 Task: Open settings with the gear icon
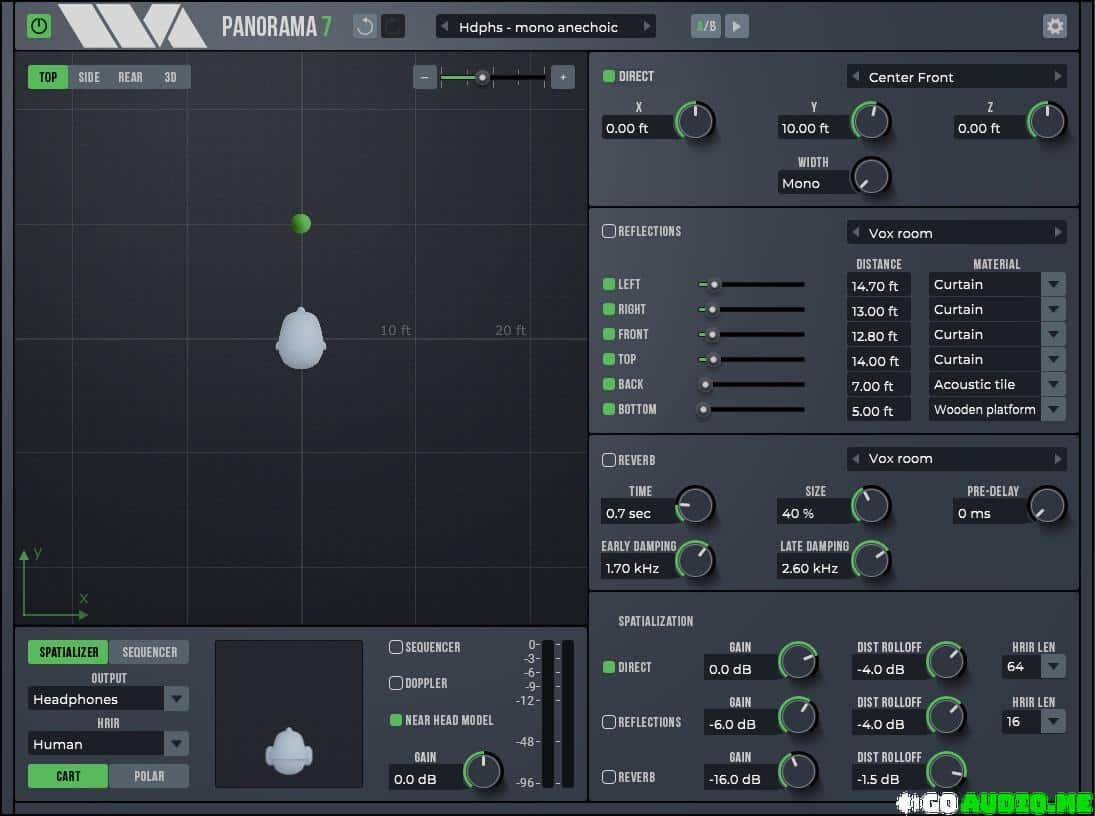coord(1054,27)
